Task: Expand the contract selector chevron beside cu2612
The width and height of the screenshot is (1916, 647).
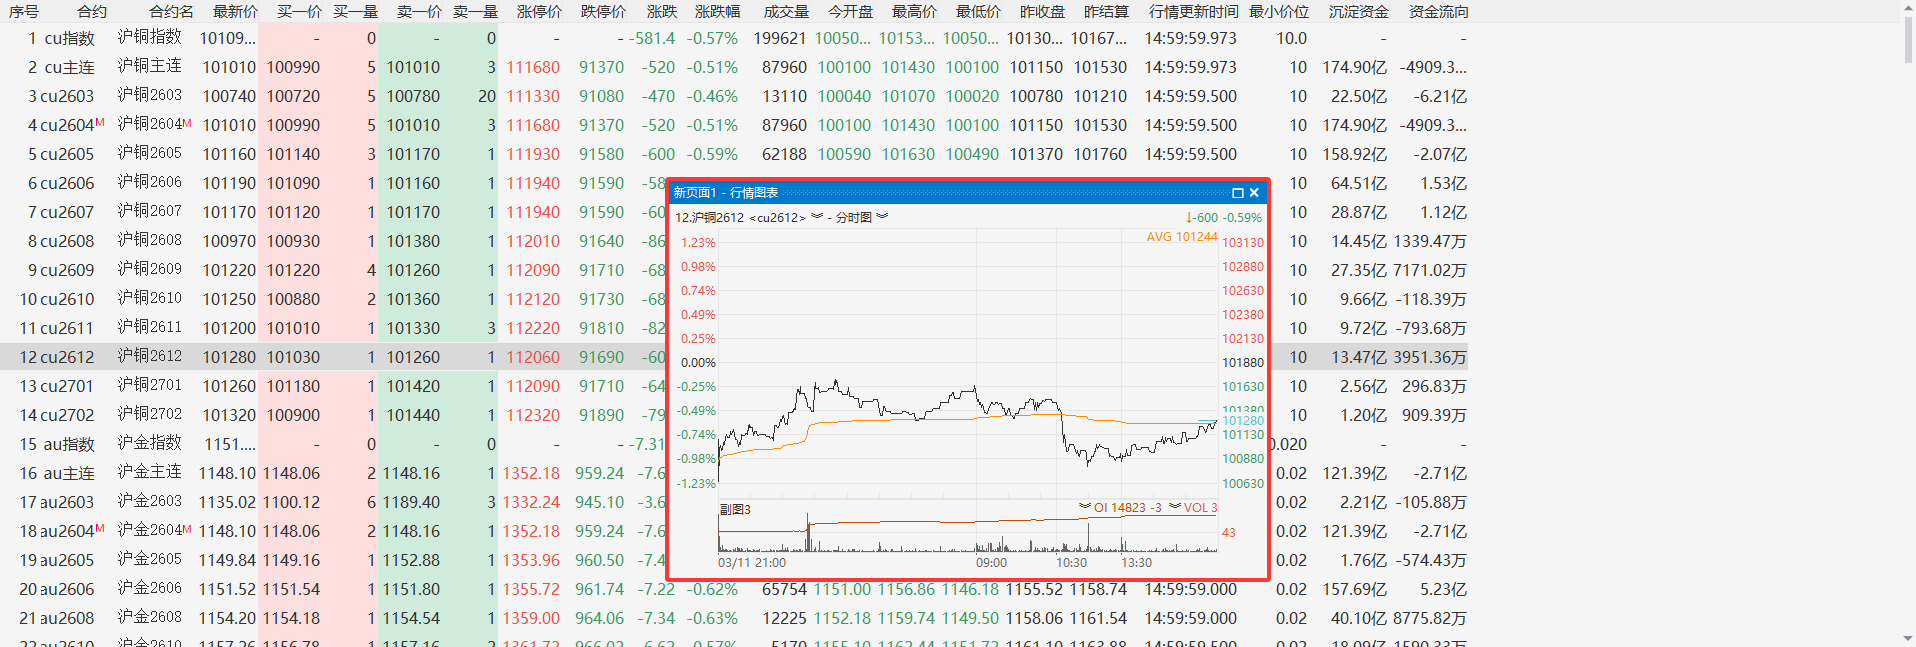Action: coord(817,217)
